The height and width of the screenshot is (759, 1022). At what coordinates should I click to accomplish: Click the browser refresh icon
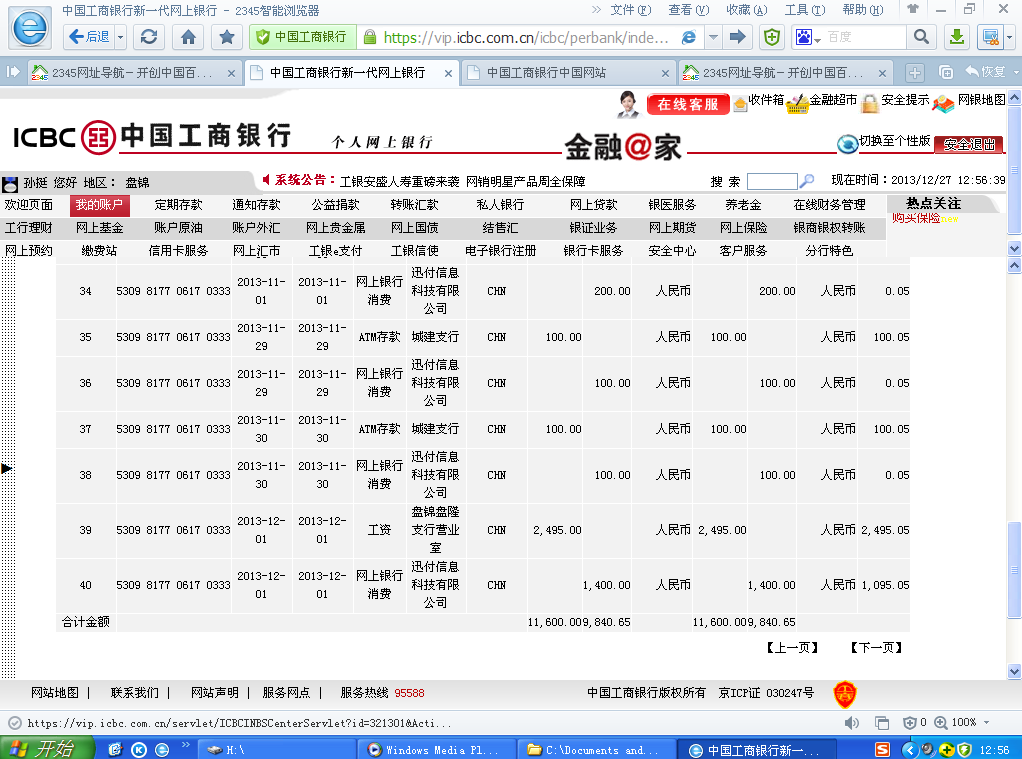pos(149,37)
